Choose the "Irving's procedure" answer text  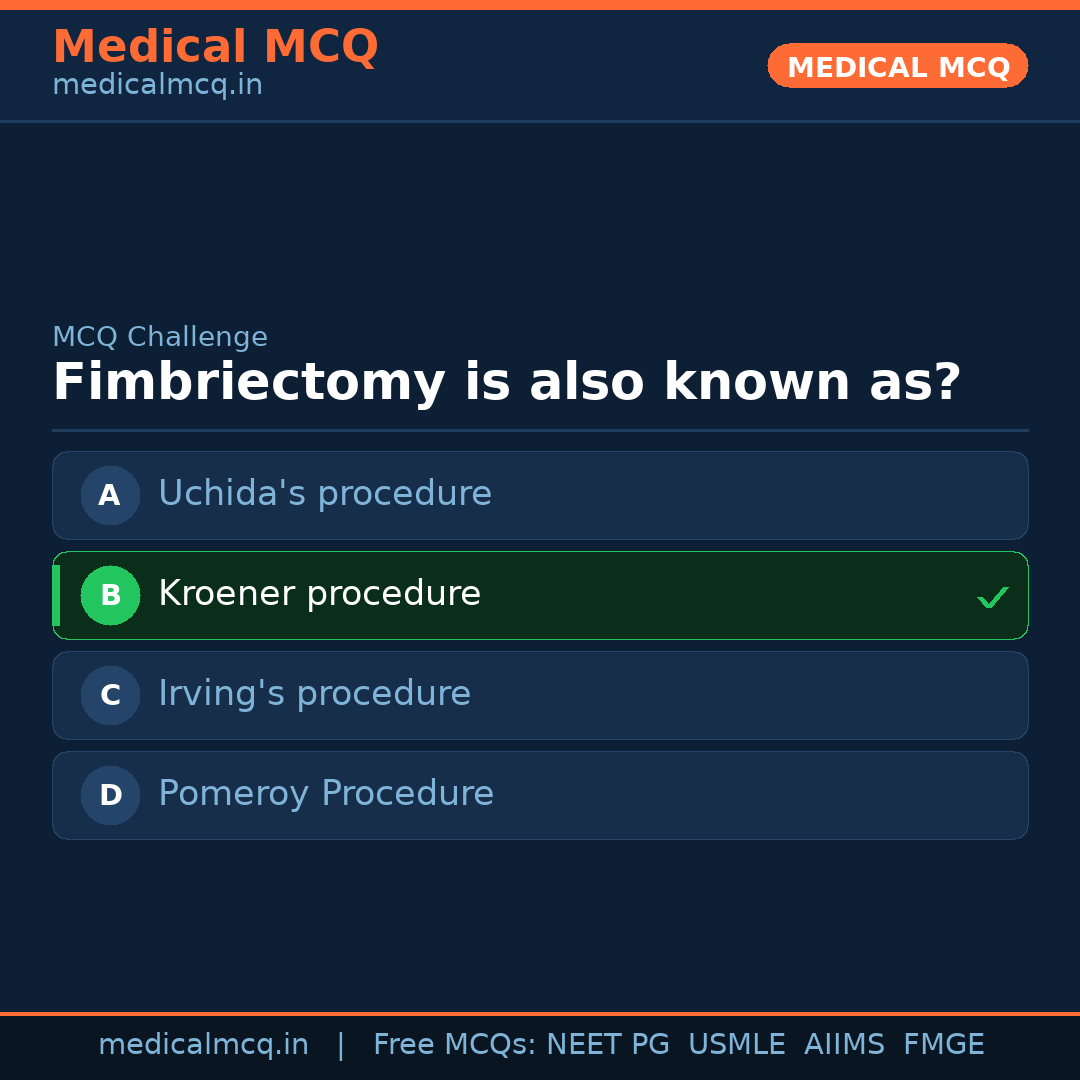pyautogui.click(x=314, y=694)
